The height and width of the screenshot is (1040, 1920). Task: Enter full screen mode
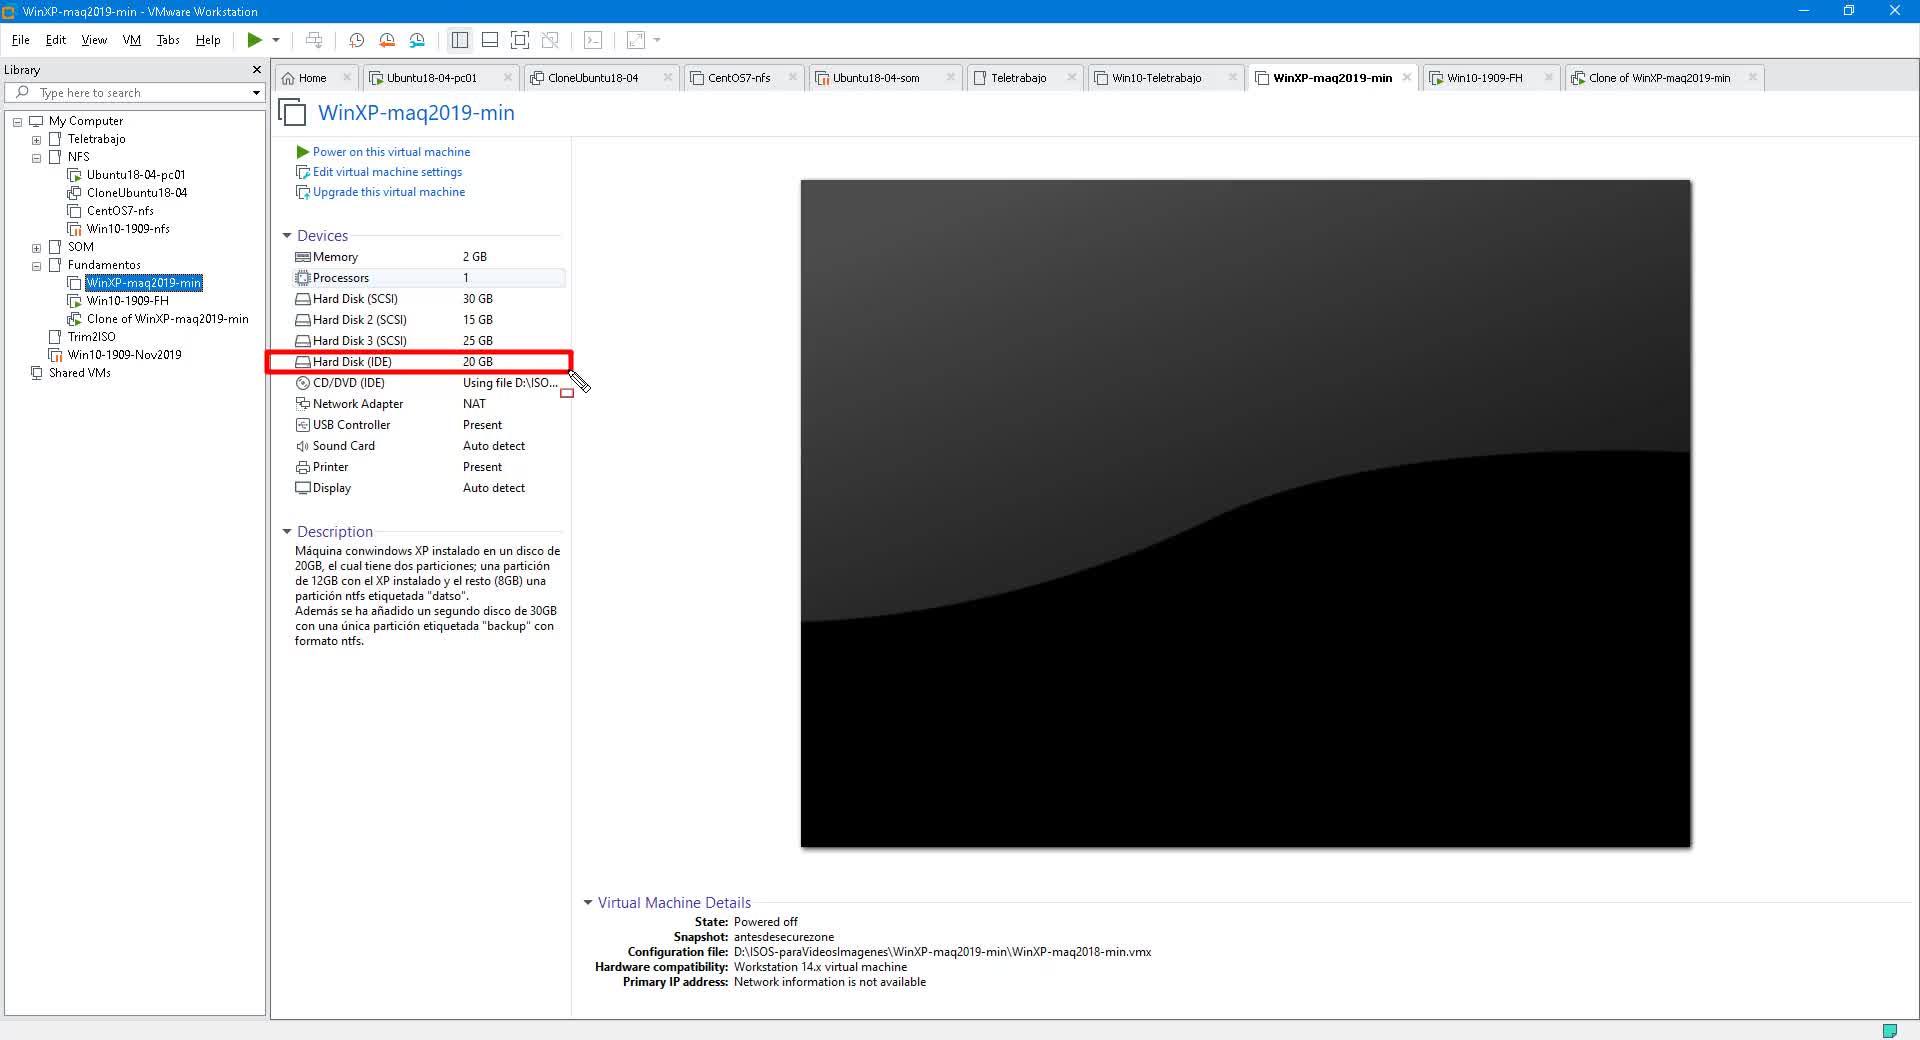pyautogui.click(x=520, y=40)
